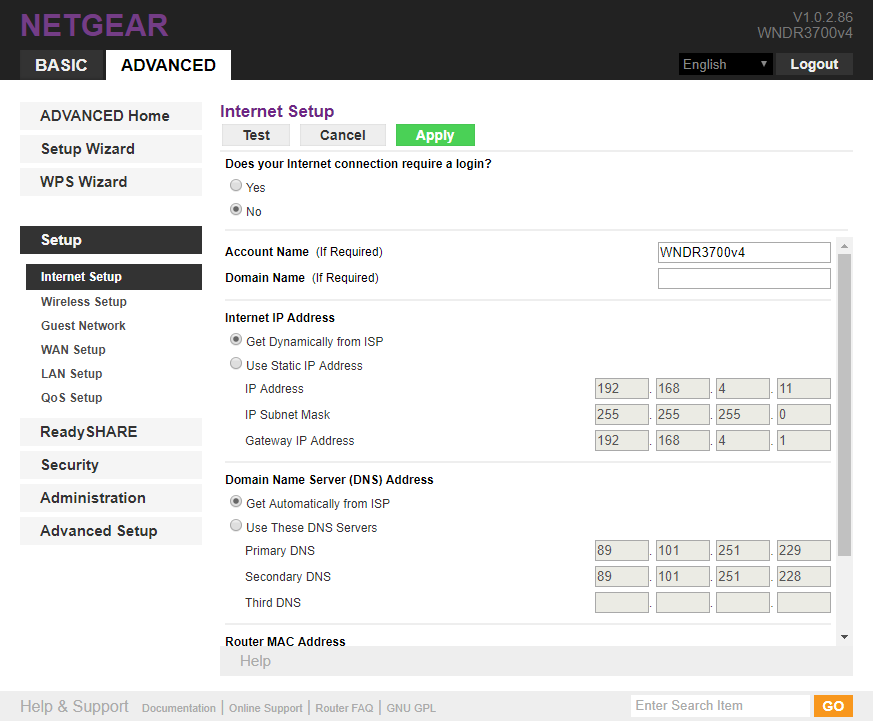873x721 pixels.
Task: Click Third DNS first octet field
Action: (621, 602)
